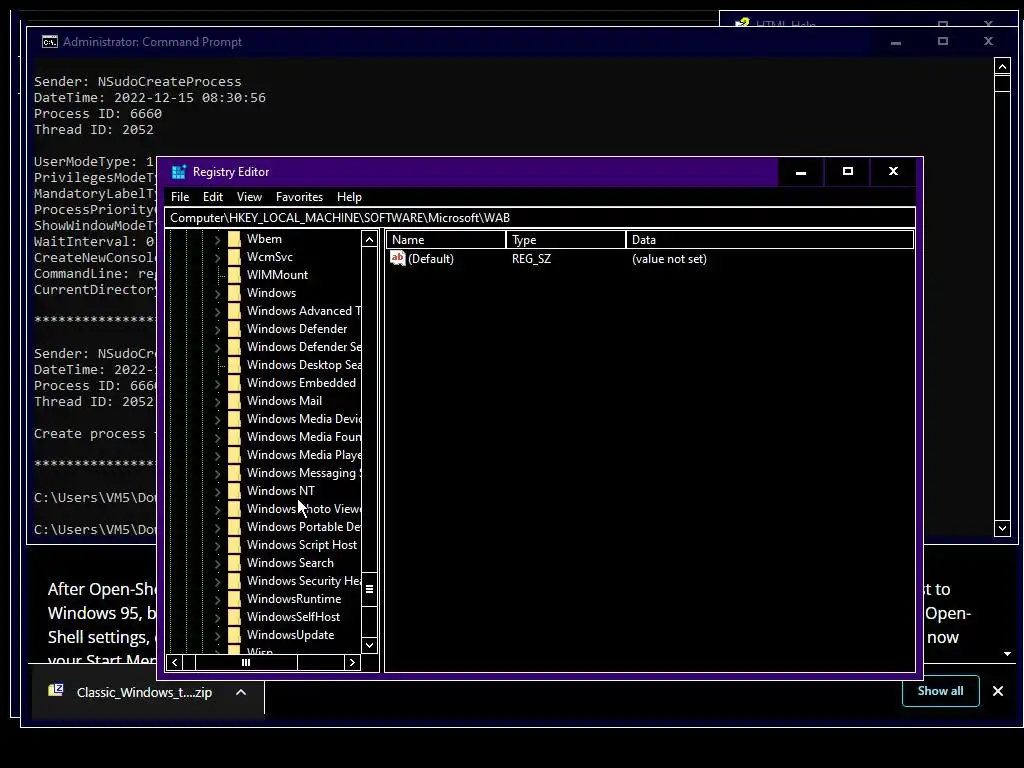Click the (value not set) data cell
This screenshot has height=768, width=1024.
[669, 259]
